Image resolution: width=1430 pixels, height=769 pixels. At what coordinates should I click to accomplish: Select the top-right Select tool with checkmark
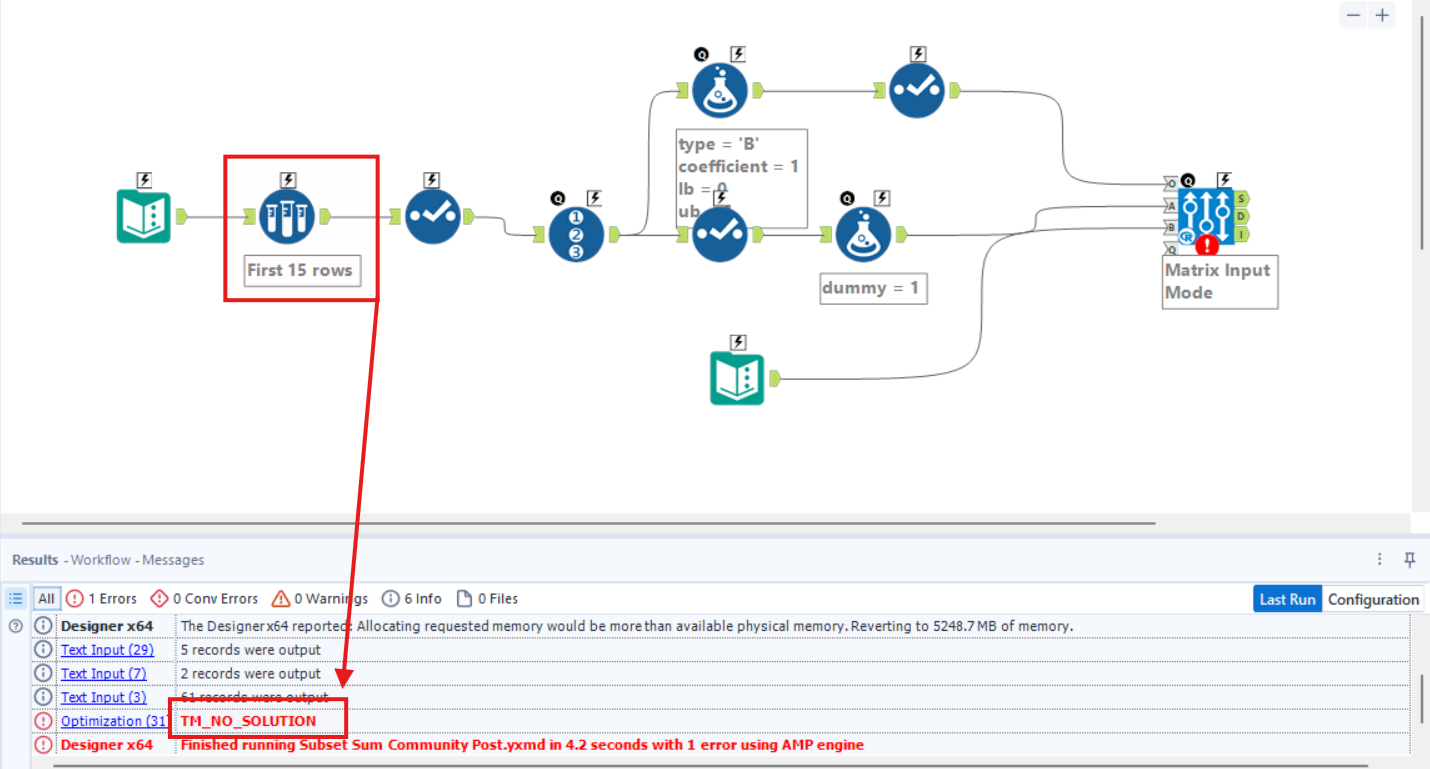click(x=916, y=89)
